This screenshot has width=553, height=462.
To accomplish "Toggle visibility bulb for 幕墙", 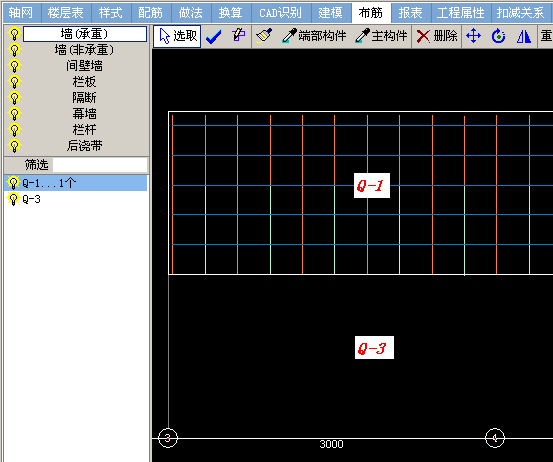I will coord(14,114).
